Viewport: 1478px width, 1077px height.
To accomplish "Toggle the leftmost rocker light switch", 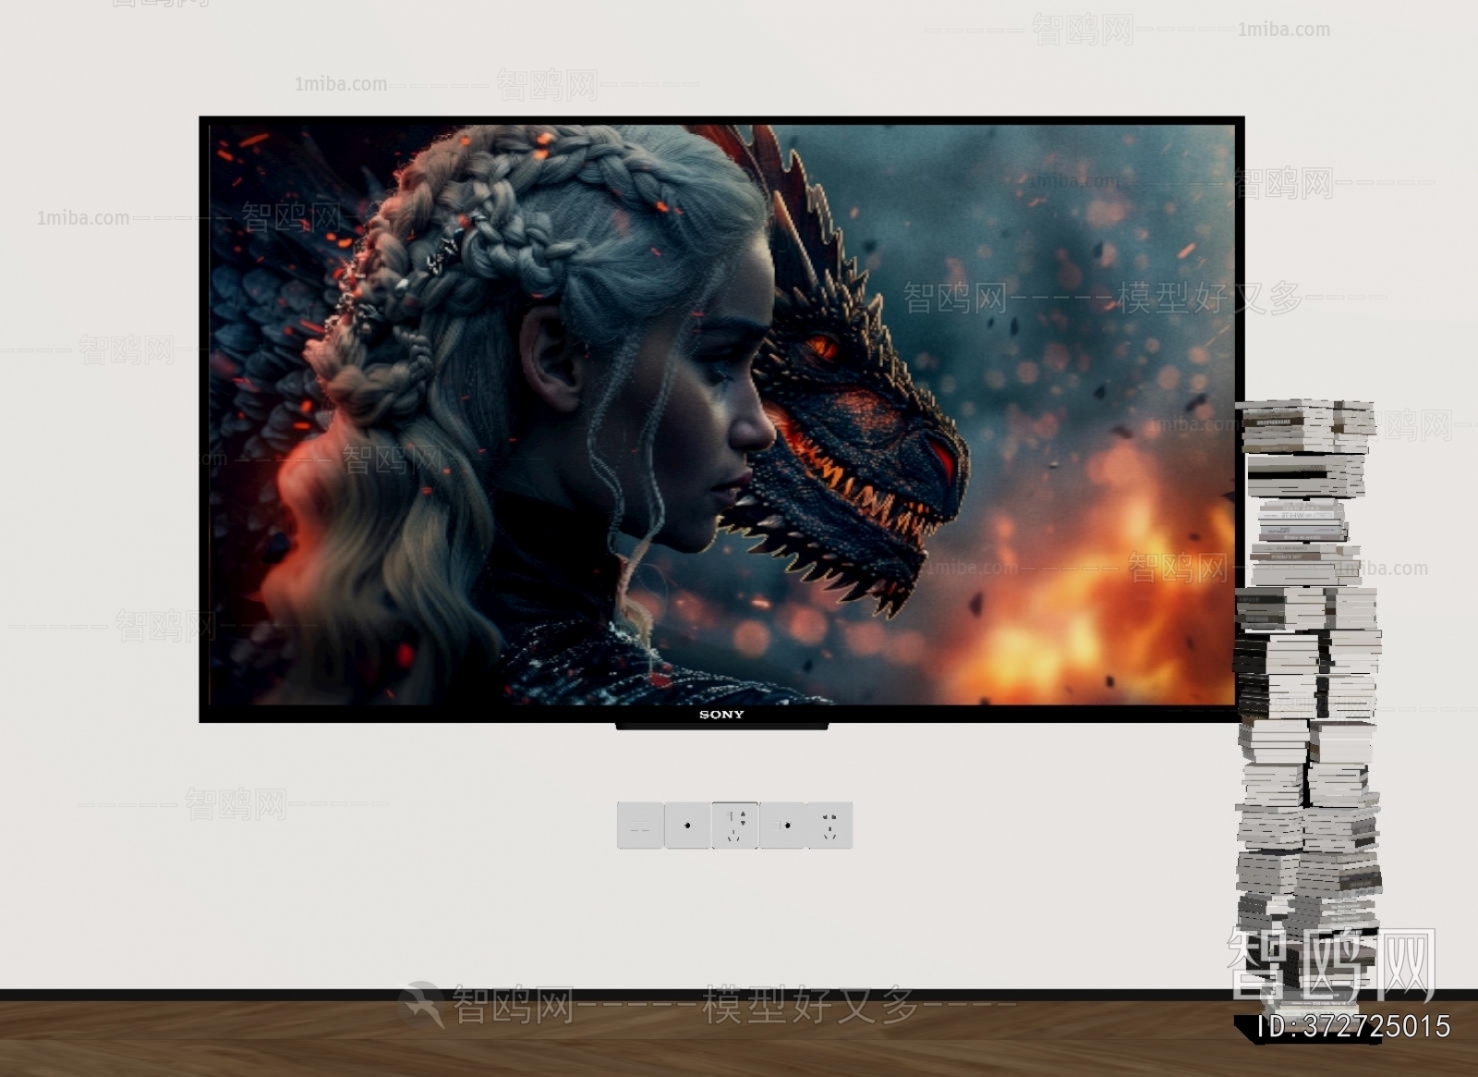I will pos(640,825).
